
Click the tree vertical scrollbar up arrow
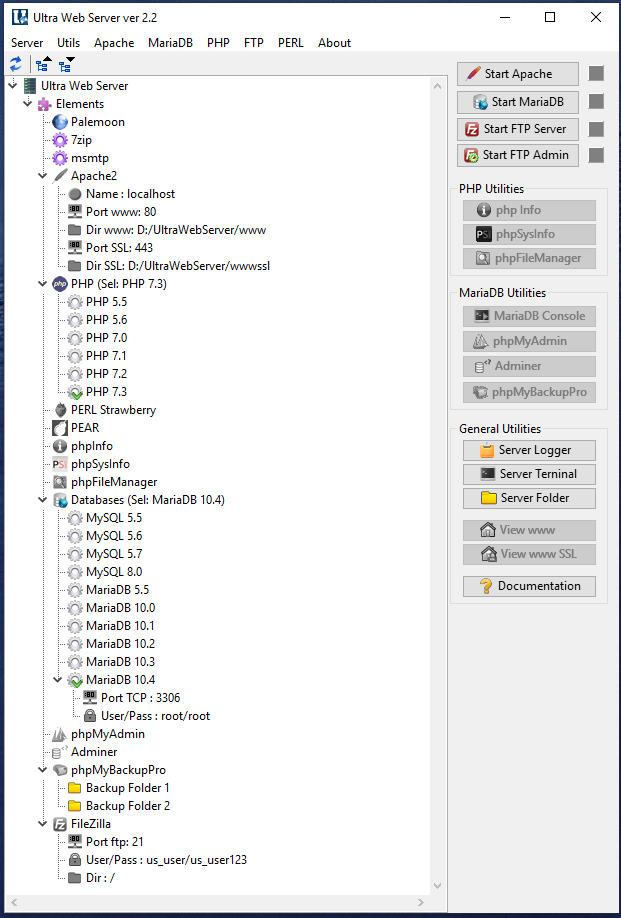(438, 85)
